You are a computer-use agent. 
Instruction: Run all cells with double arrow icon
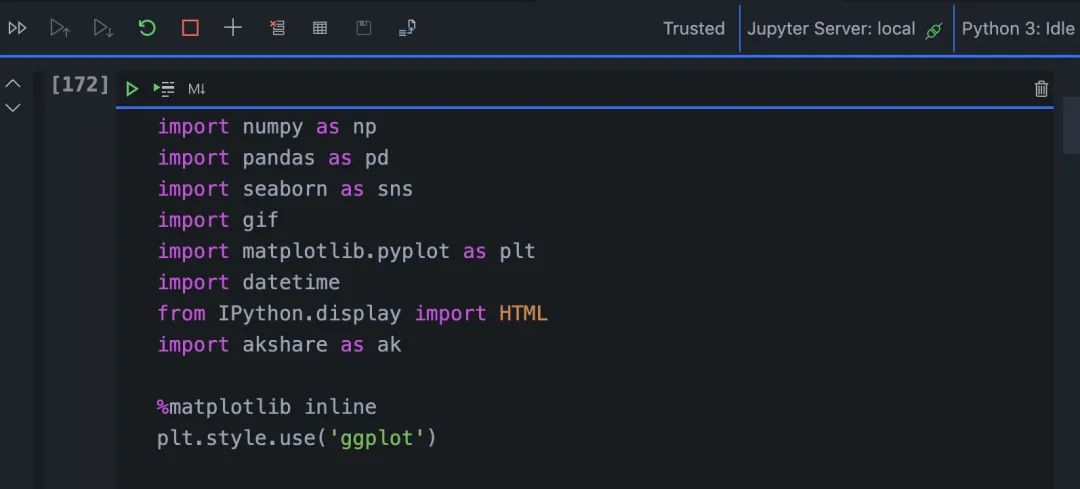(17, 28)
